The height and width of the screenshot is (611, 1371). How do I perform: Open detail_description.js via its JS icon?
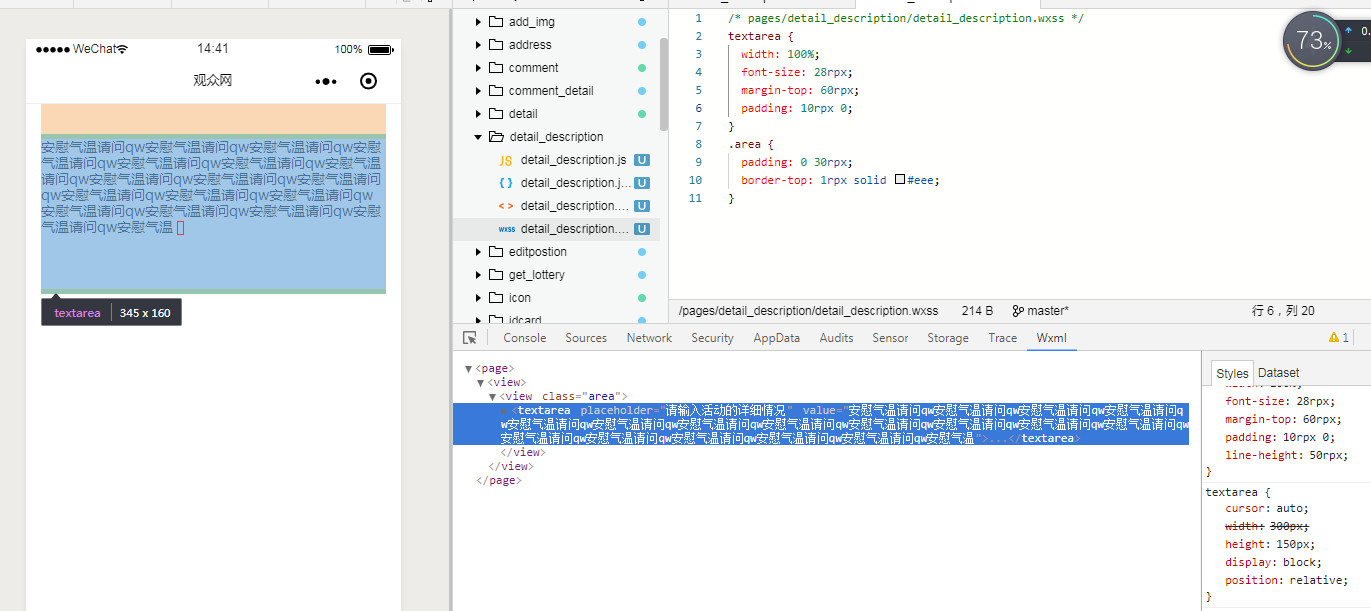tap(506, 160)
